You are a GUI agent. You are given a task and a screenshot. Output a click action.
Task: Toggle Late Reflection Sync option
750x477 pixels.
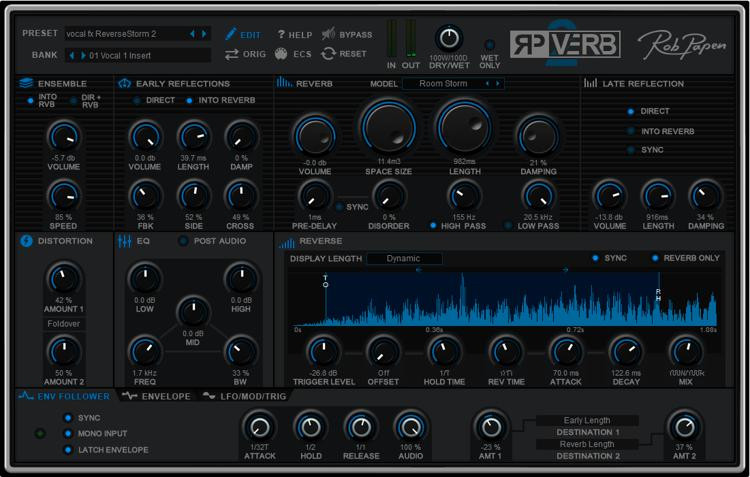click(631, 150)
